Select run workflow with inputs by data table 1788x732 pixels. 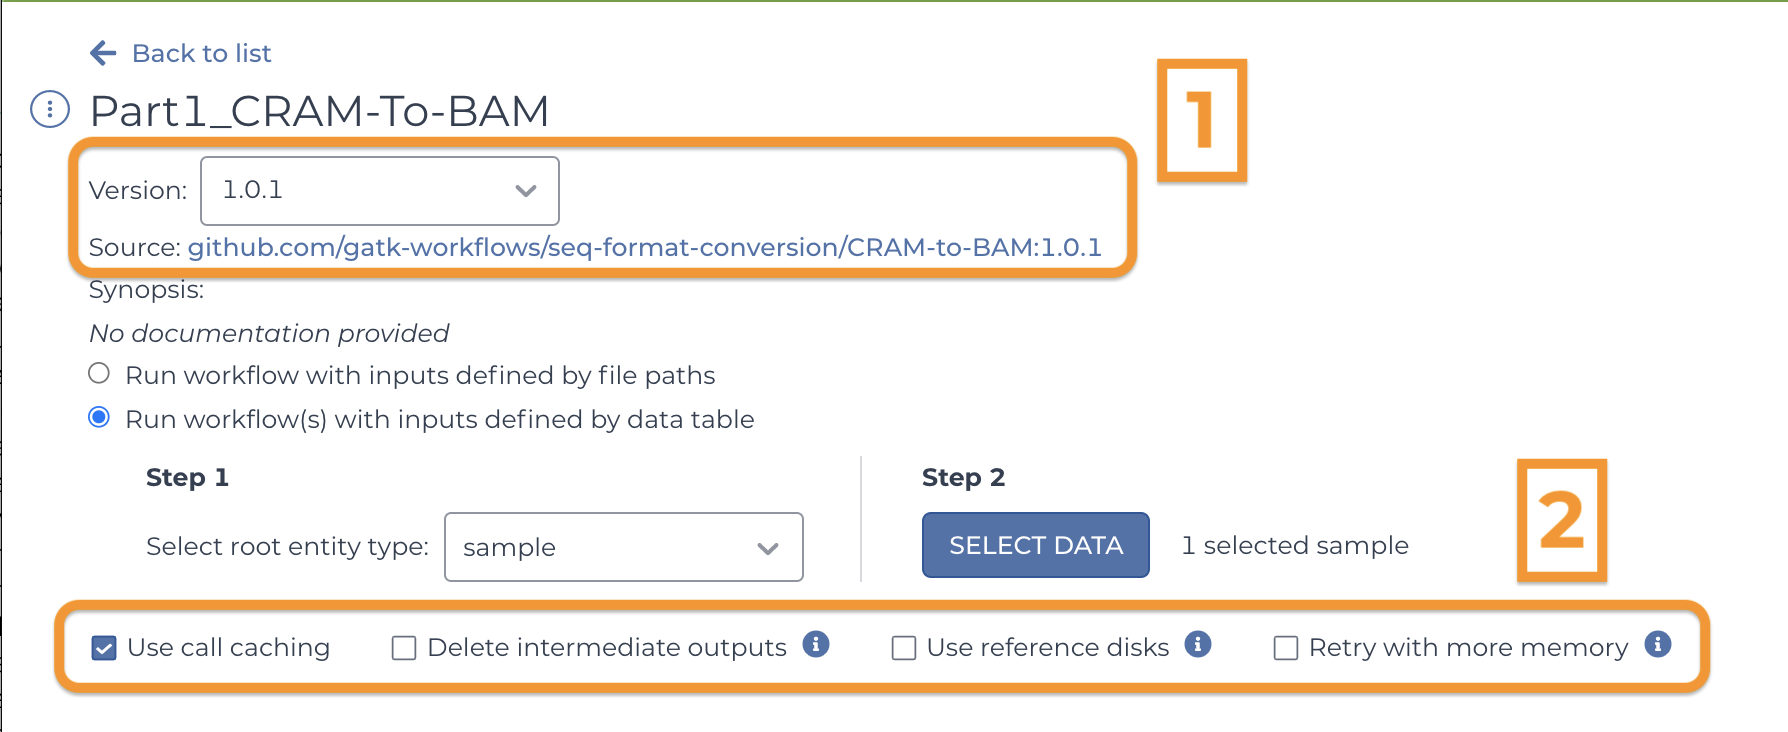coord(99,417)
